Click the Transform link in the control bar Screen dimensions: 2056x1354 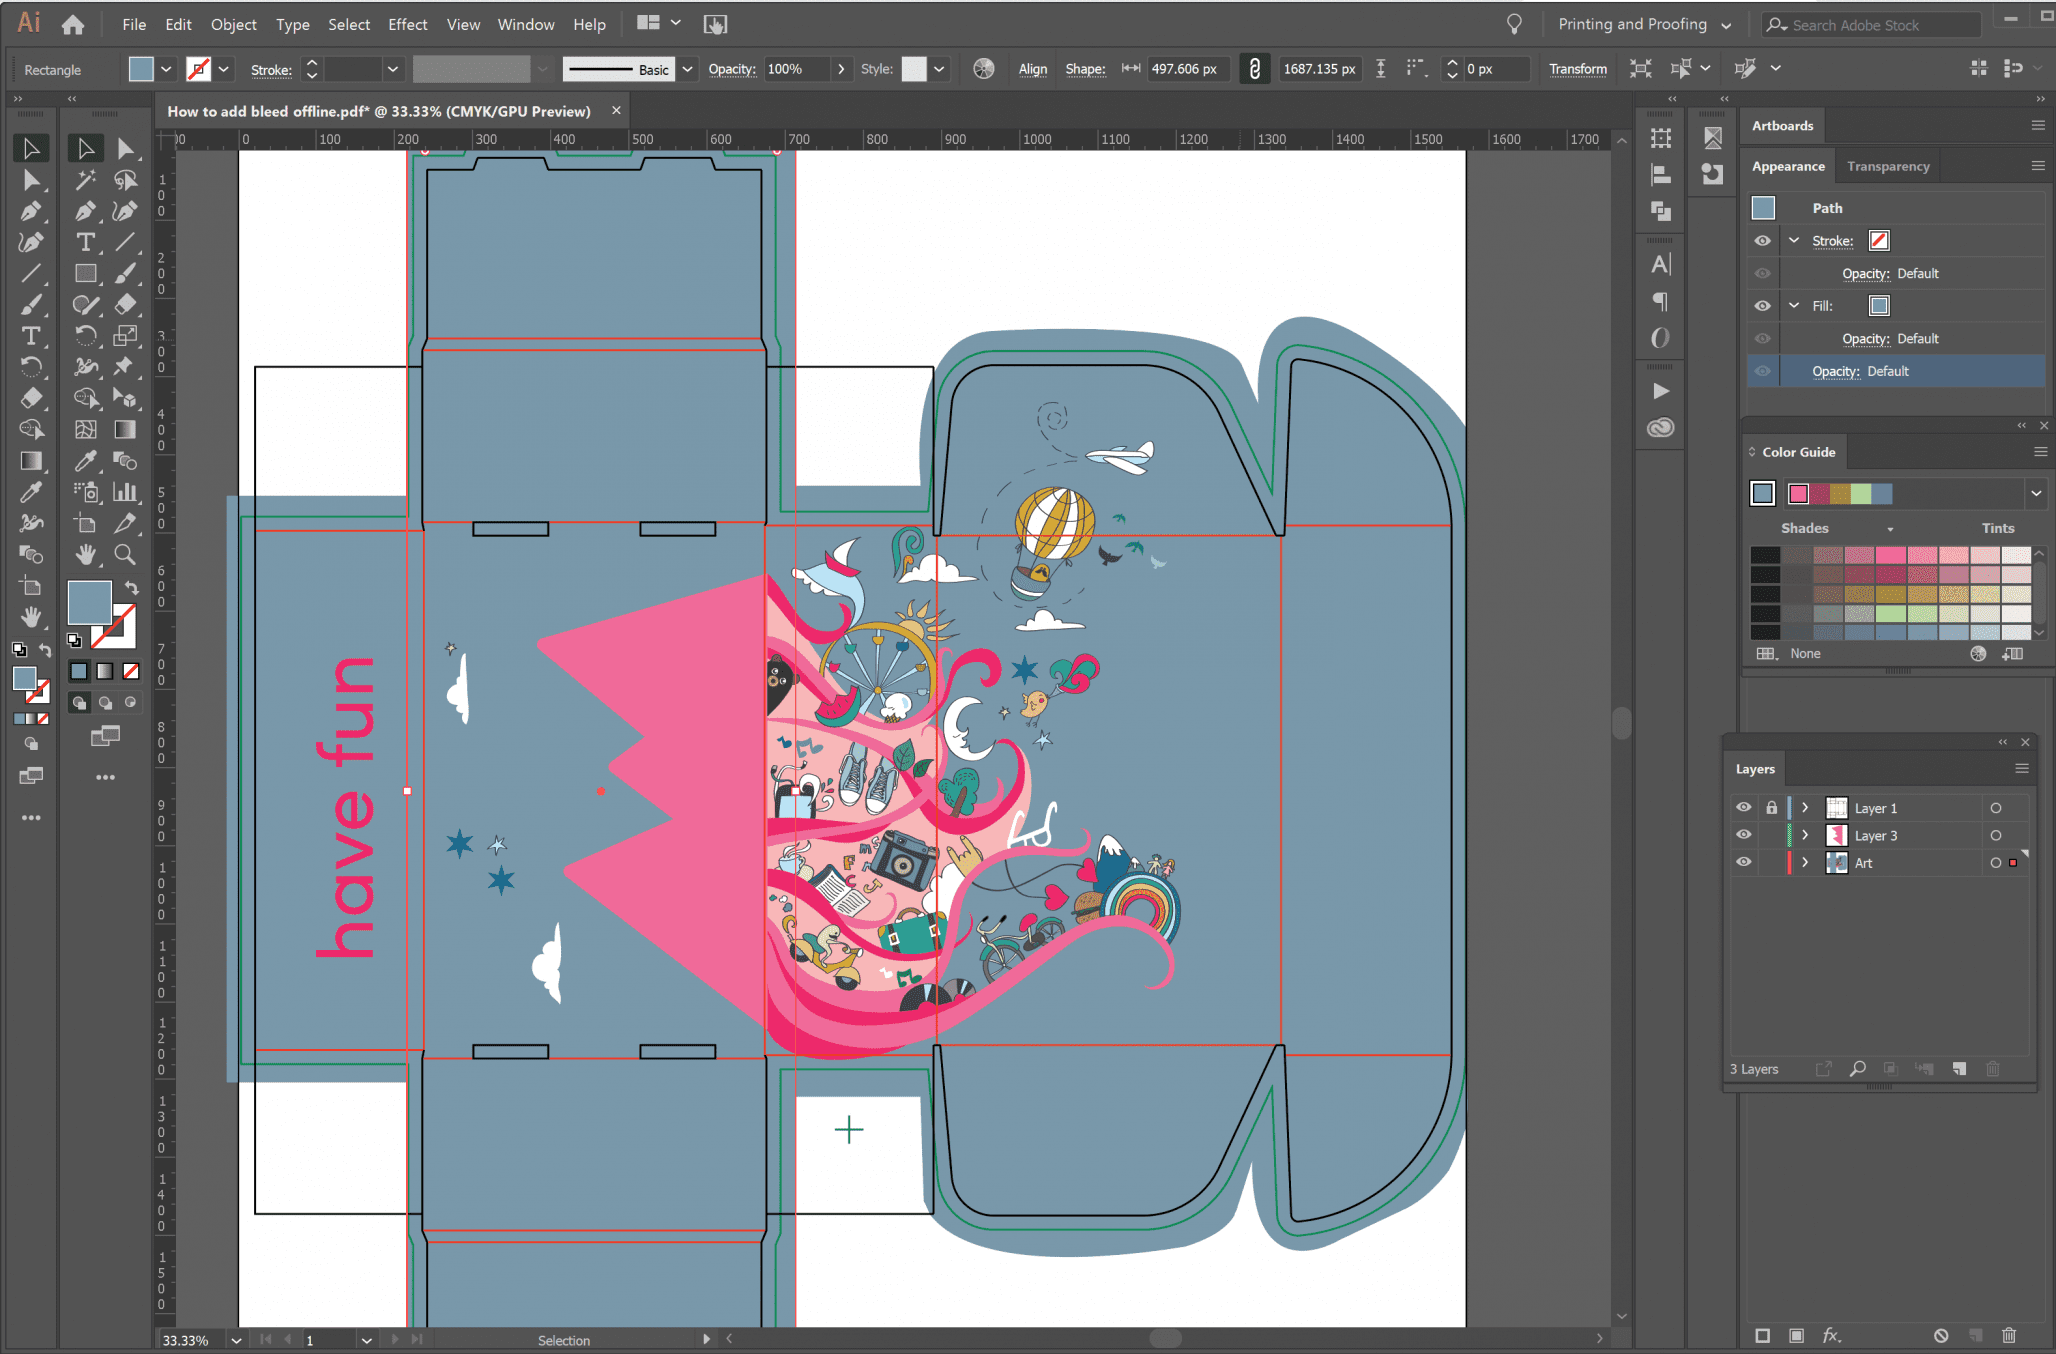pos(1578,68)
